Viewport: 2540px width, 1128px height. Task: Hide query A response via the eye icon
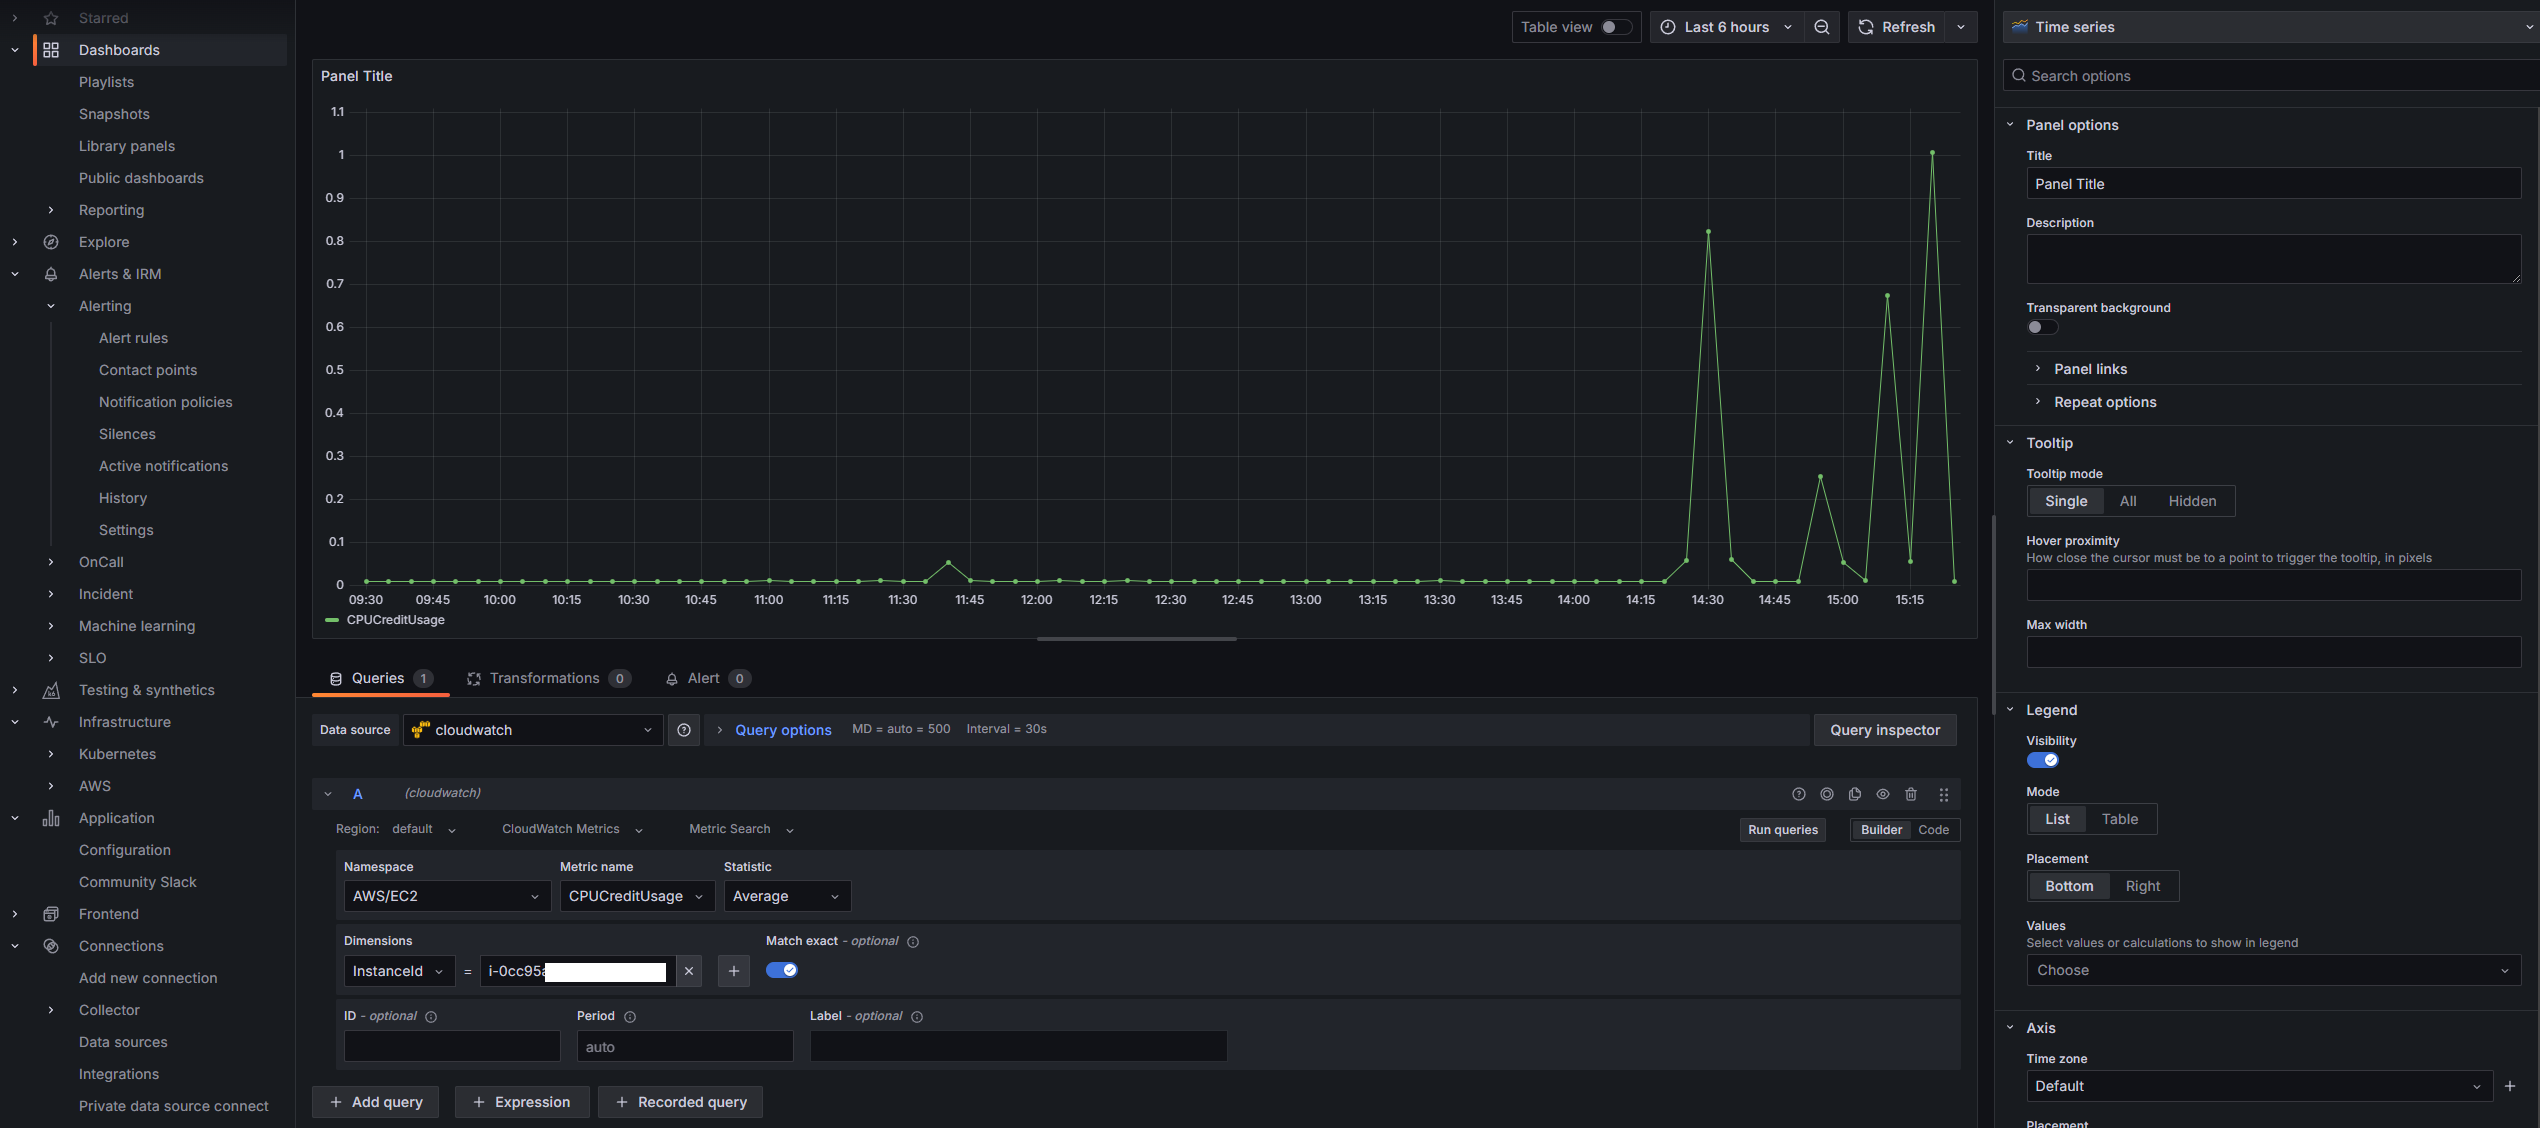click(1883, 794)
